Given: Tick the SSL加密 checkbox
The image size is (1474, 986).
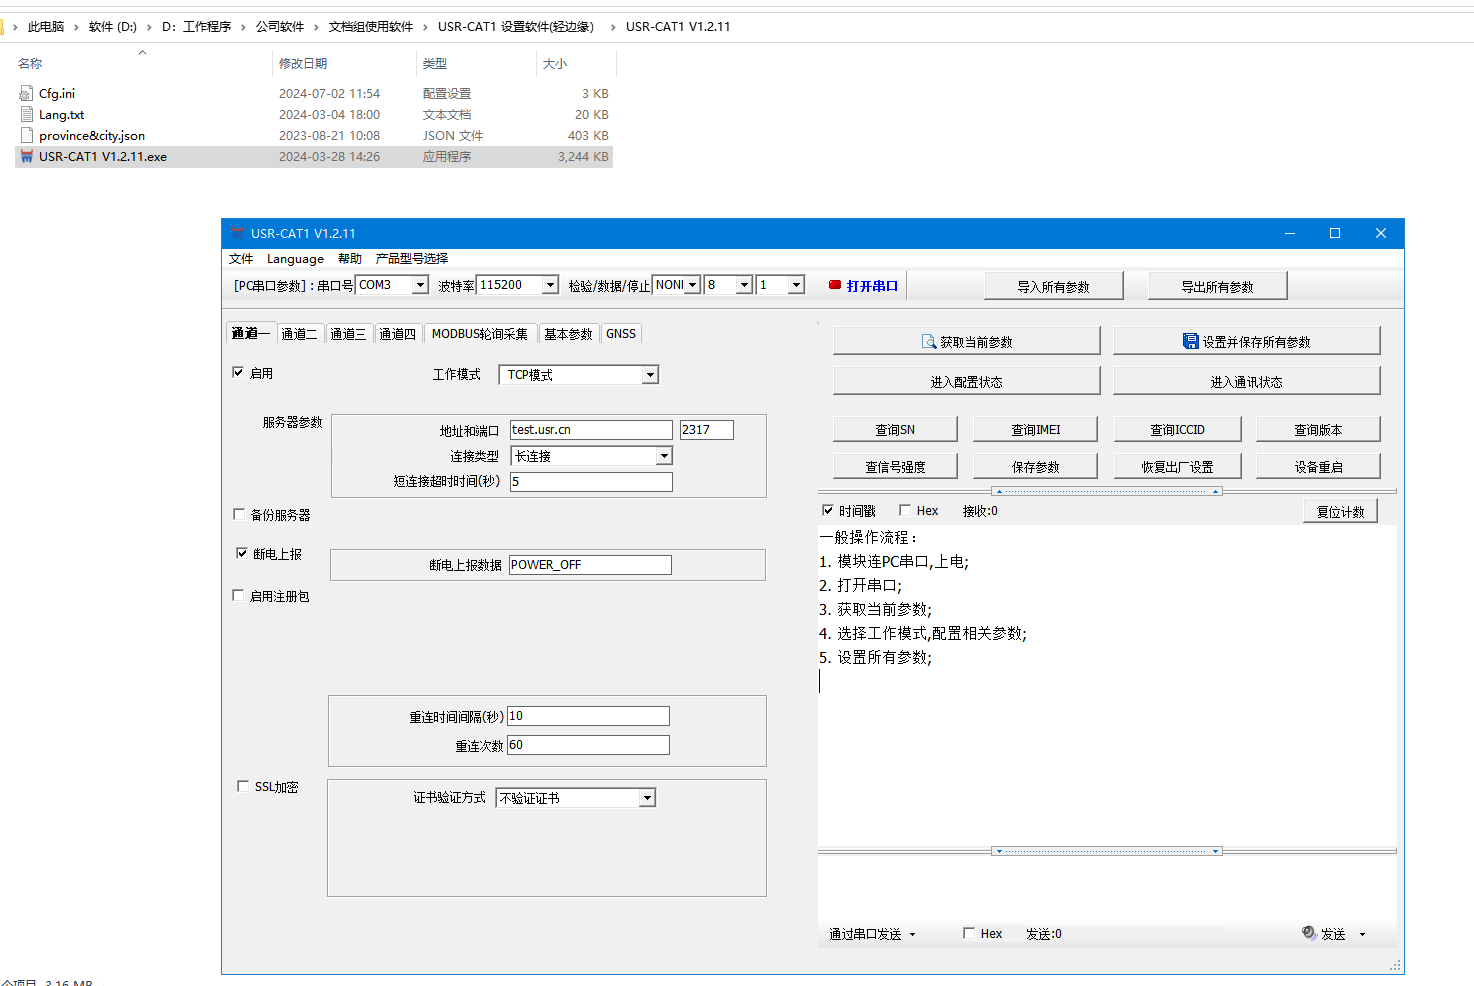Looking at the screenshot, I should 243,787.
